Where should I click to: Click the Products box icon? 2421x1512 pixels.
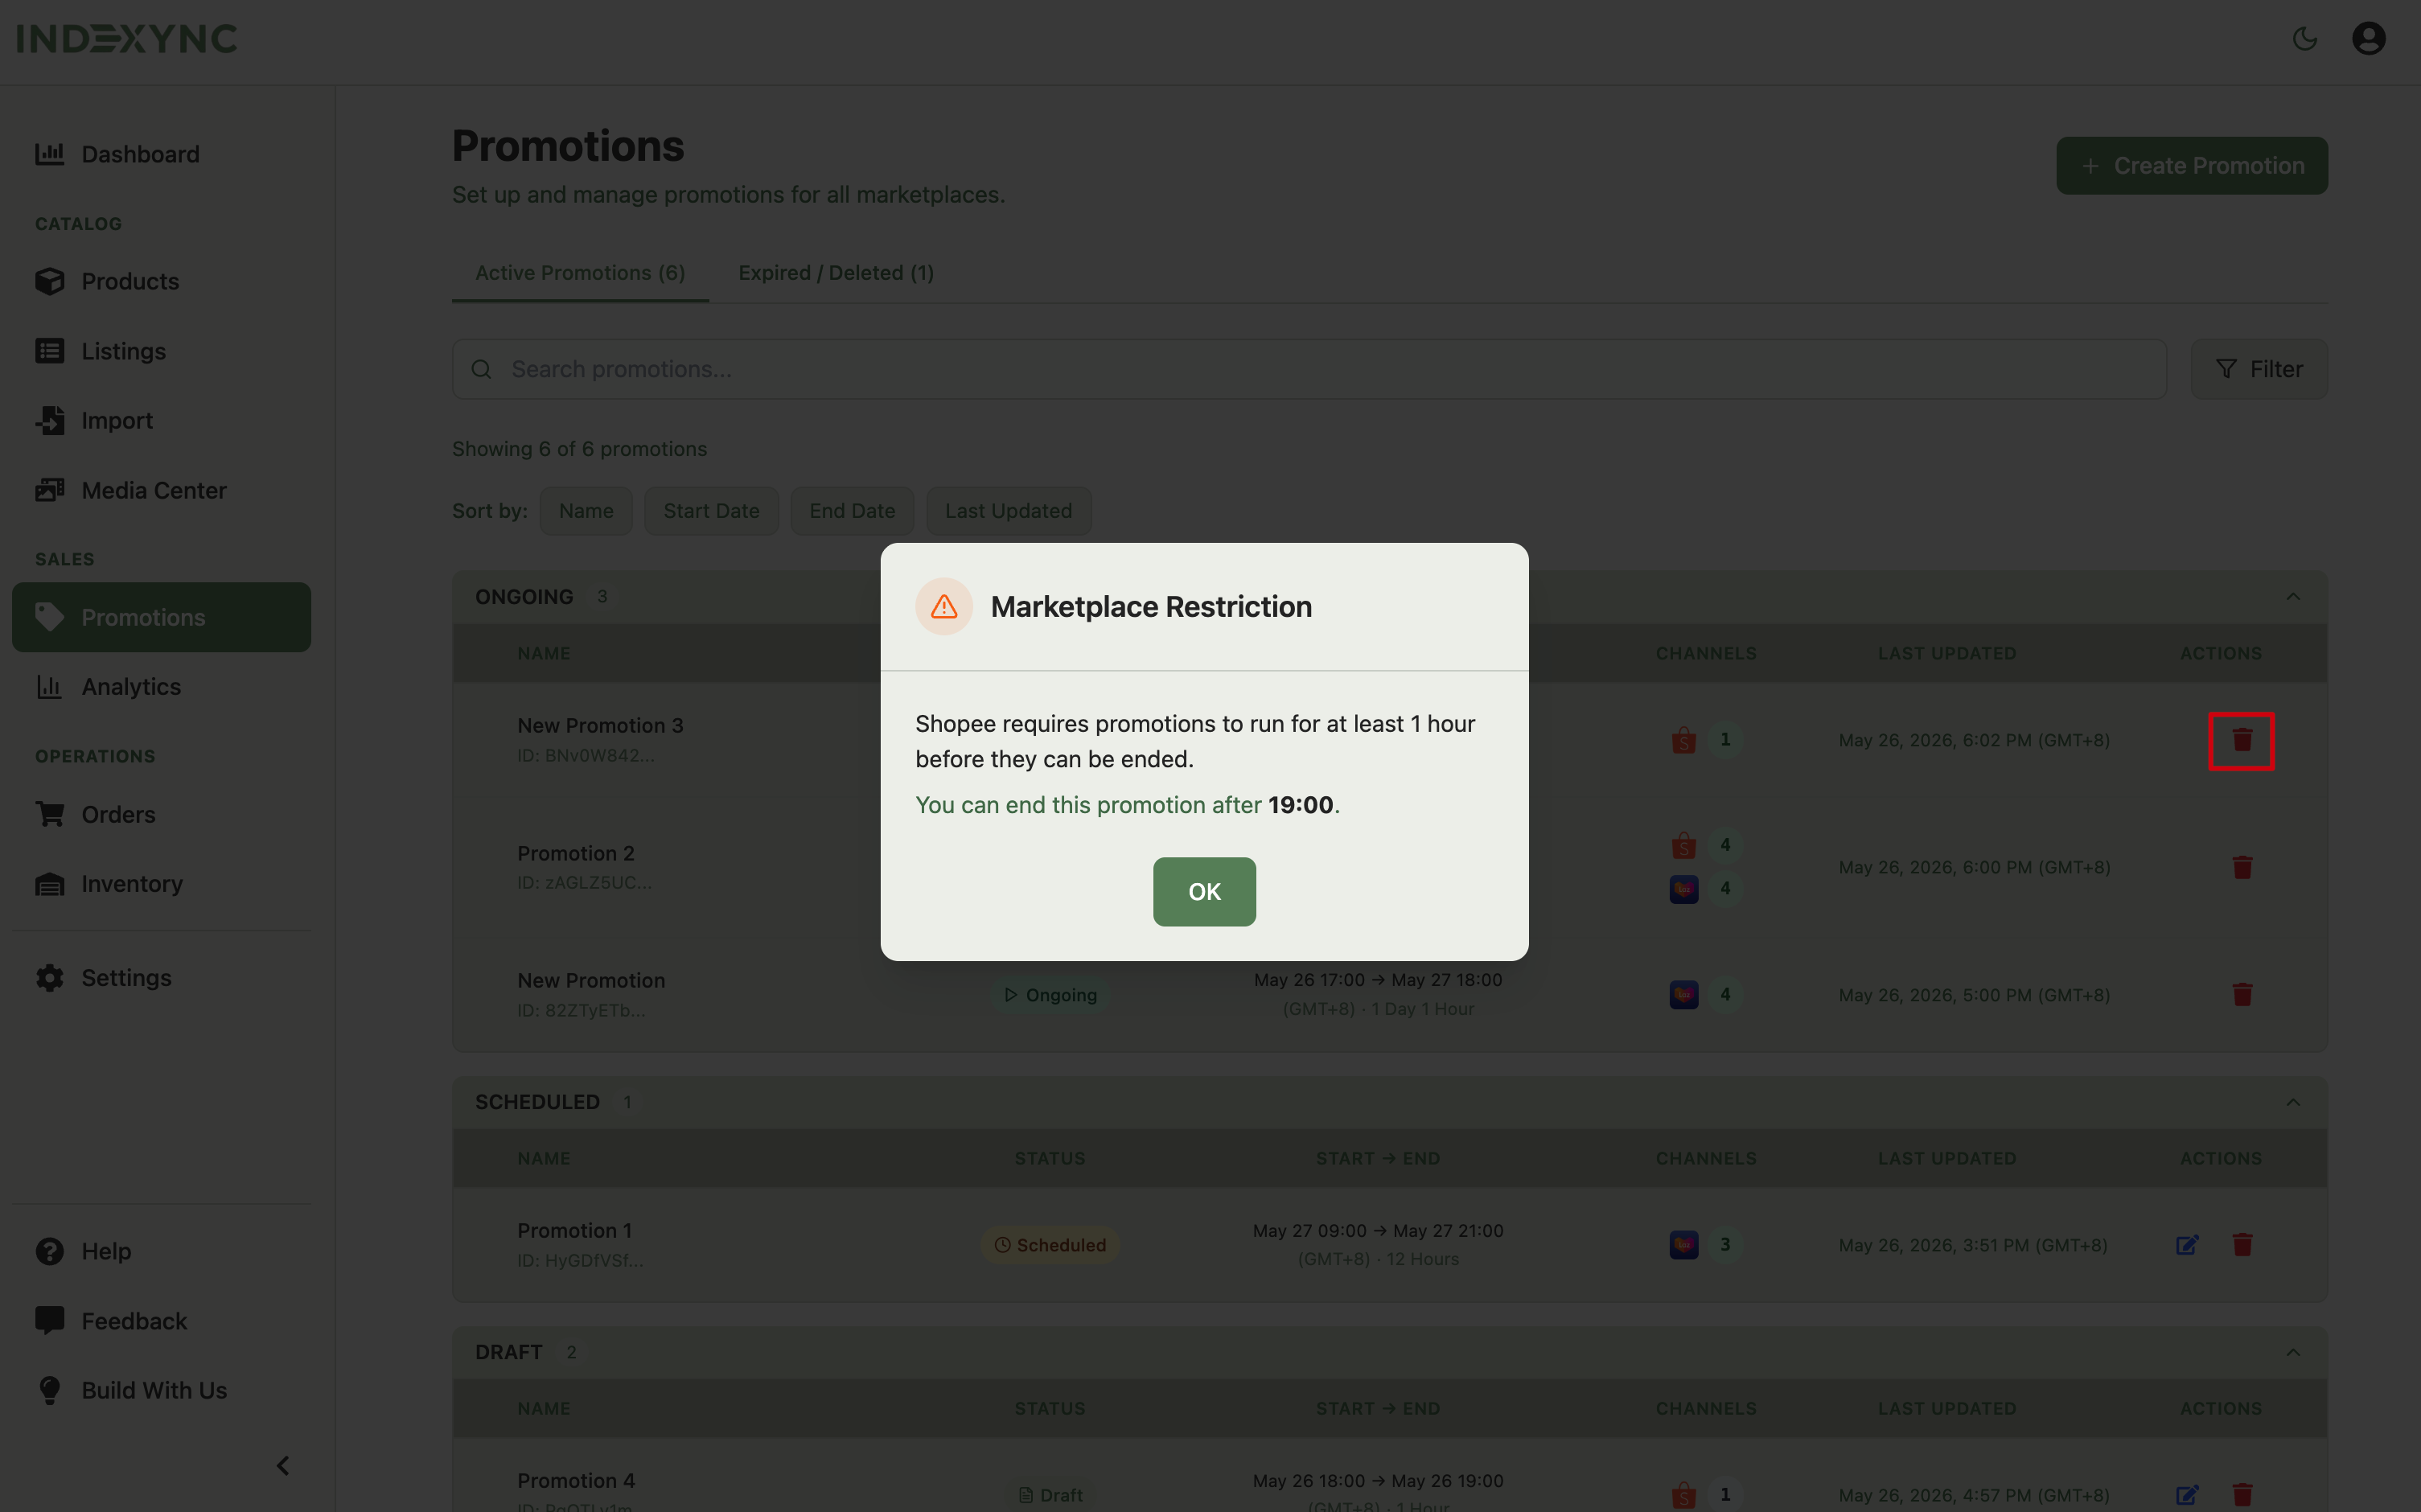pos(49,281)
